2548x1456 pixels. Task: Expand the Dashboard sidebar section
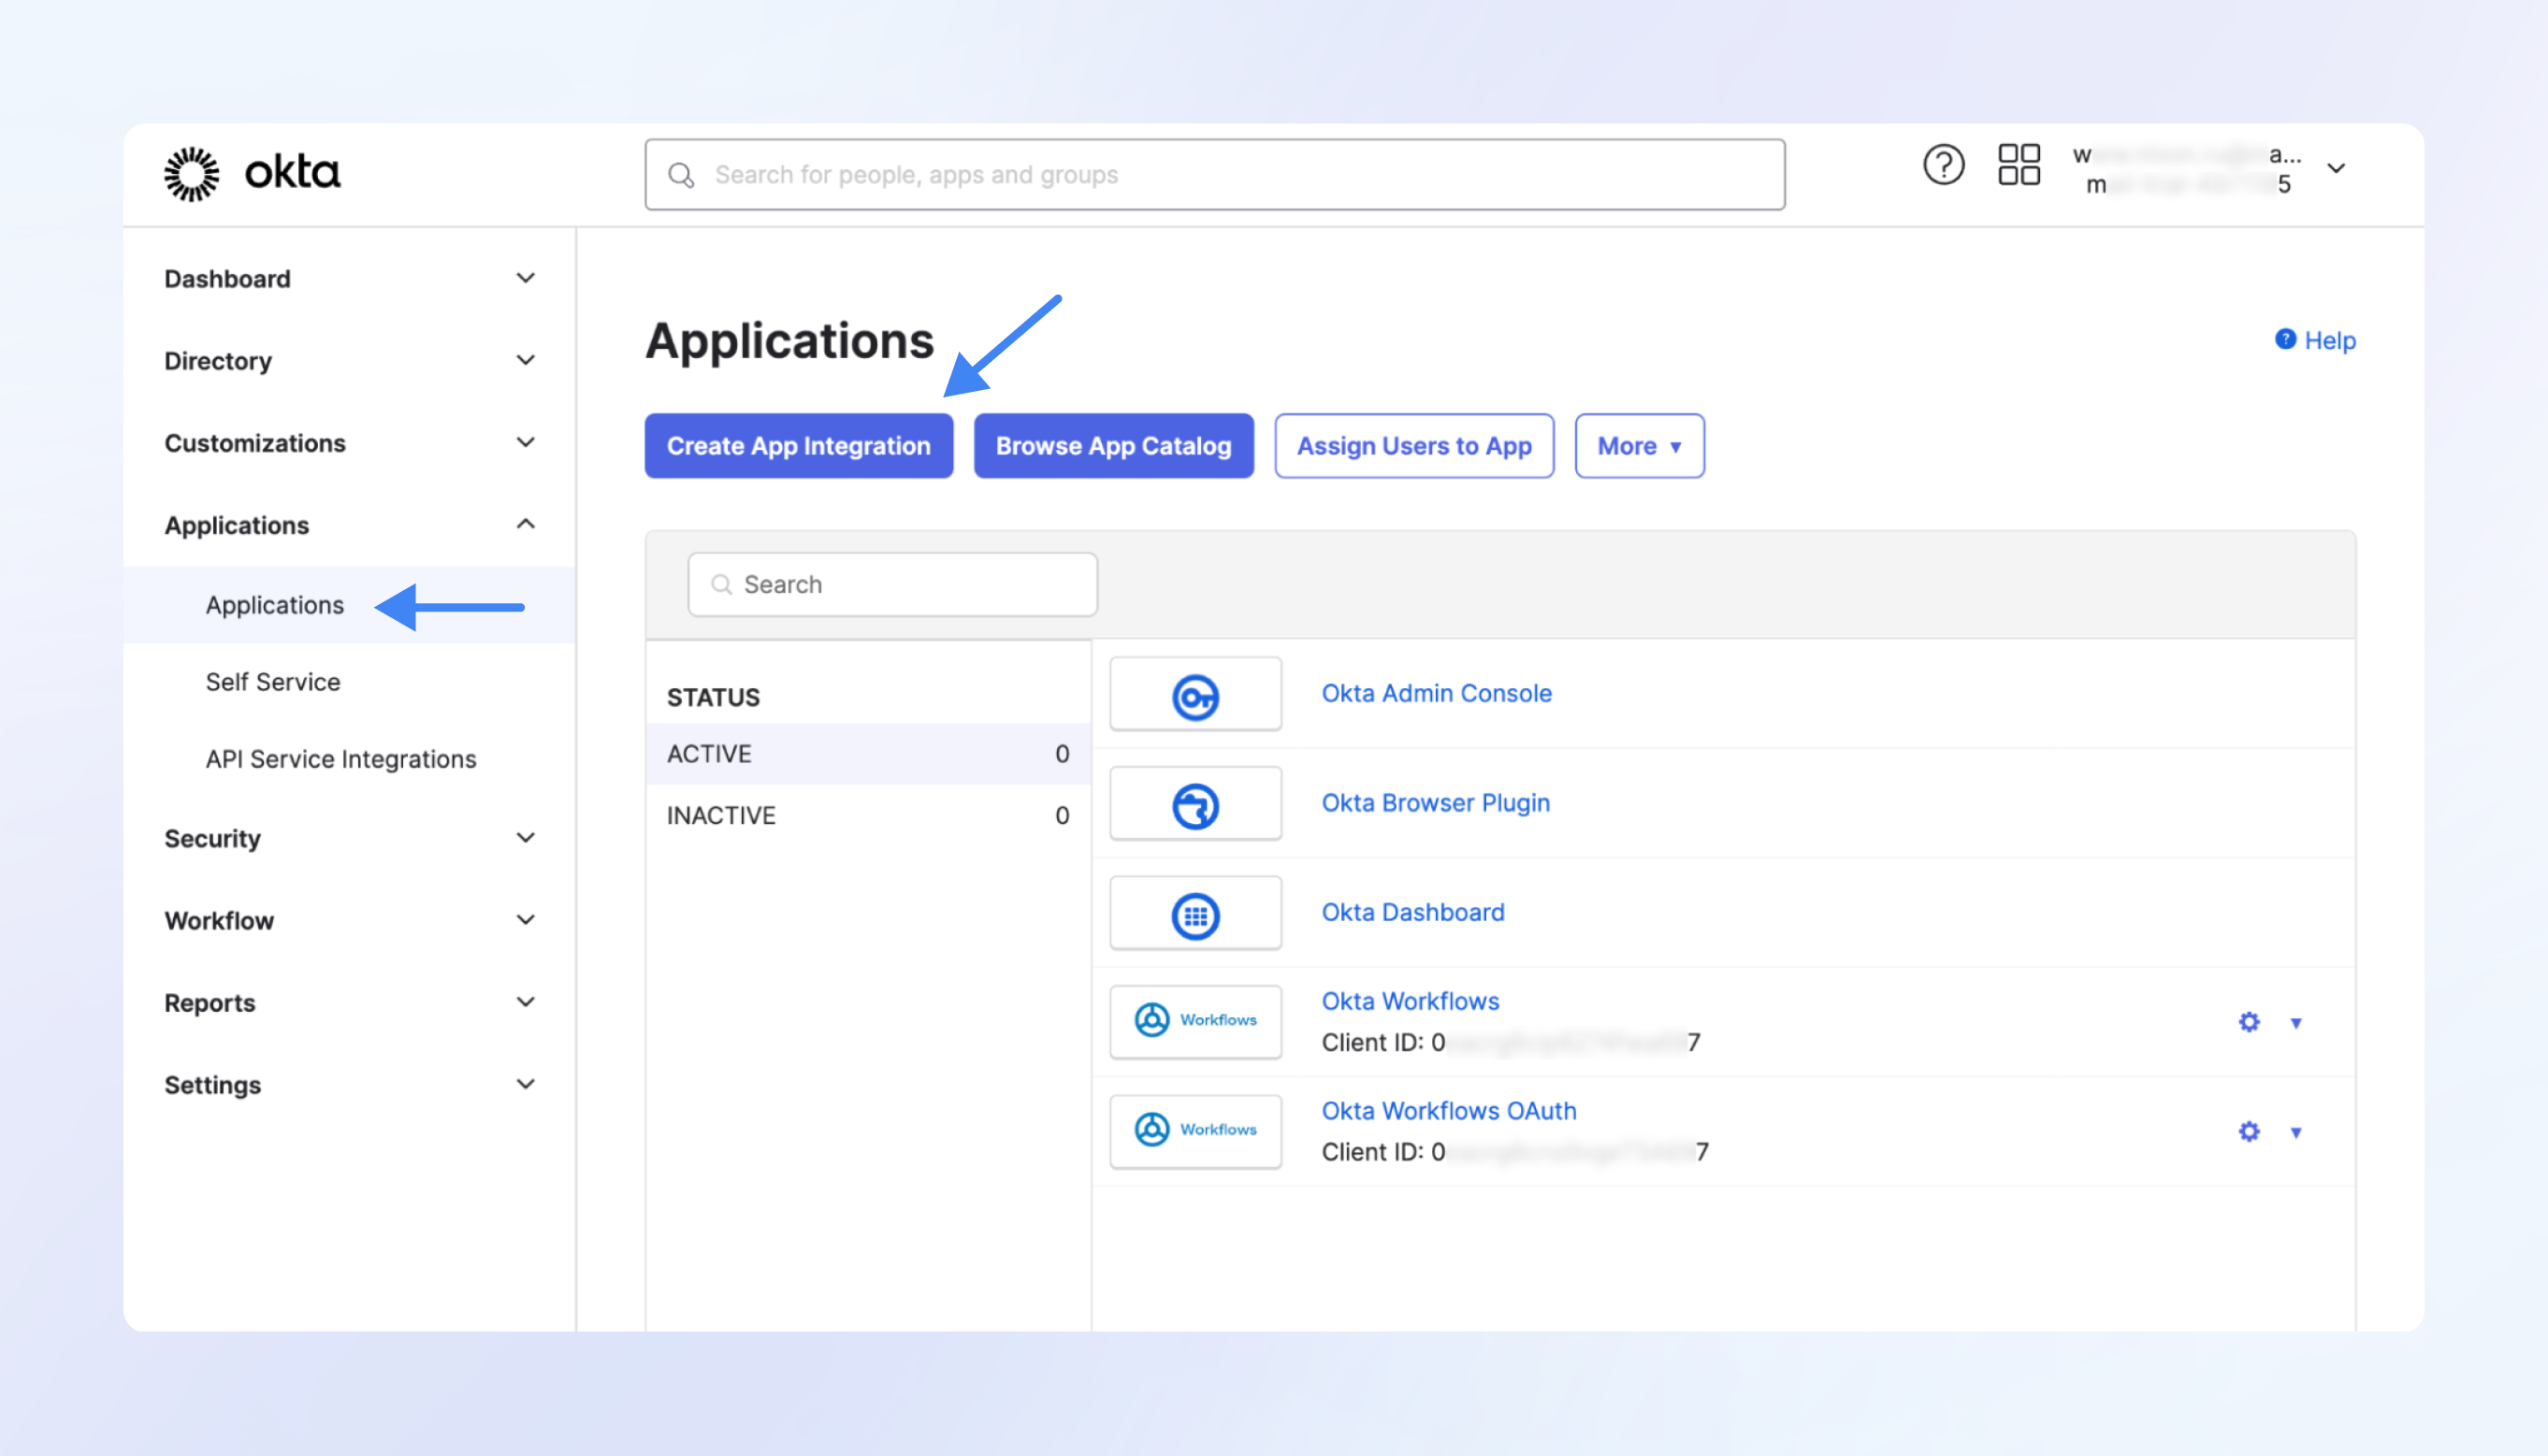click(525, 278)
